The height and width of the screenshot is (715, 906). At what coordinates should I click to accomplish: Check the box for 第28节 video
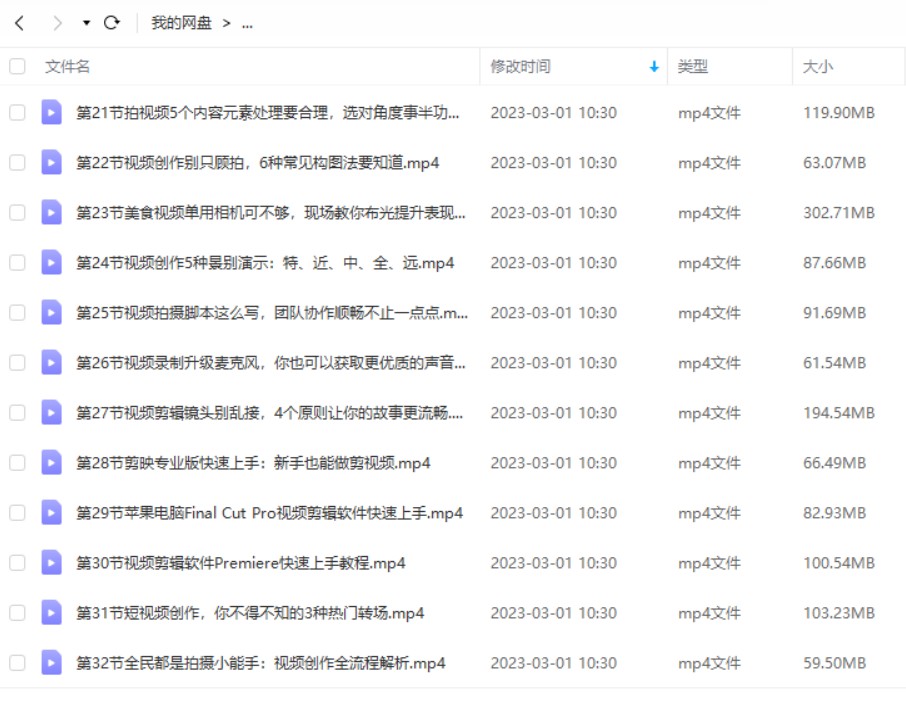tap(17, 462)
